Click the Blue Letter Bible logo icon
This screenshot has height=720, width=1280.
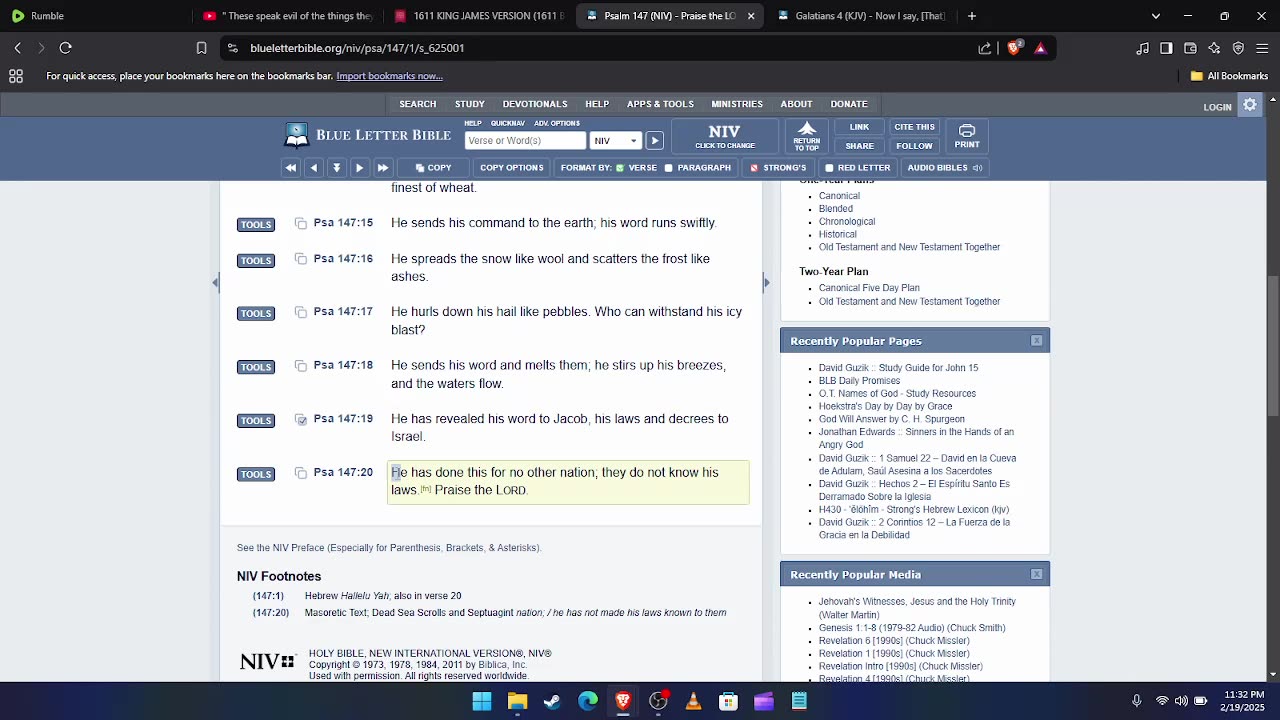coord(297,135)
